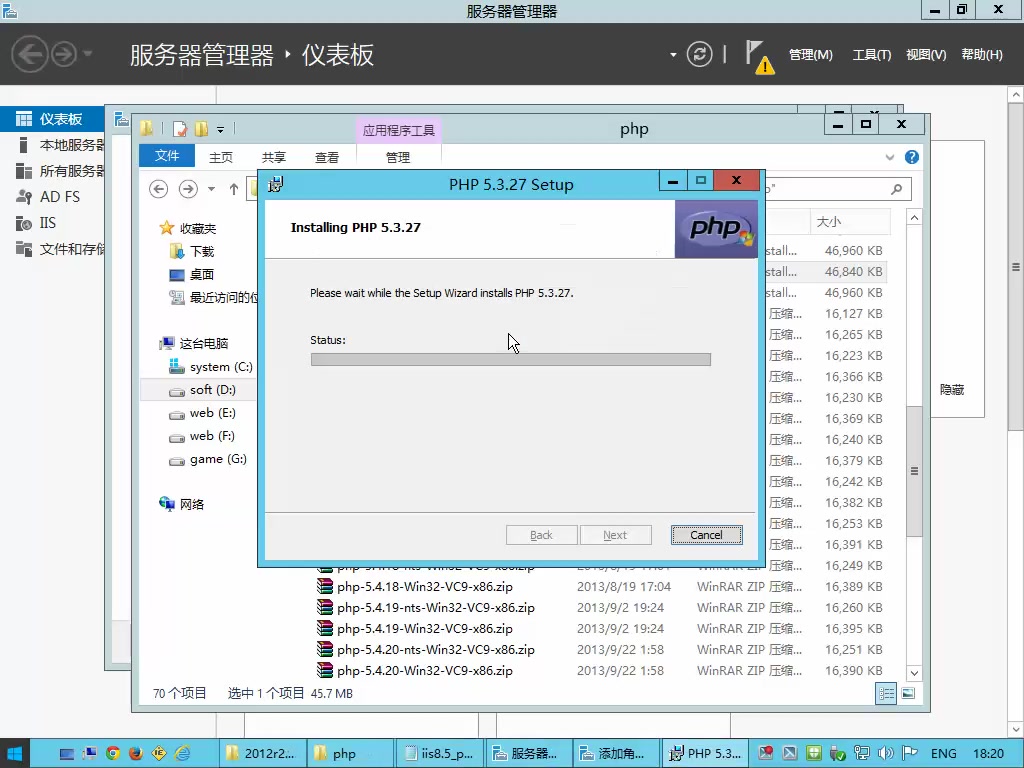The width and height of the screenshot is (1024, 768).
Task: Click the 应用程序工具 contextual tab header
Action: 398,130
